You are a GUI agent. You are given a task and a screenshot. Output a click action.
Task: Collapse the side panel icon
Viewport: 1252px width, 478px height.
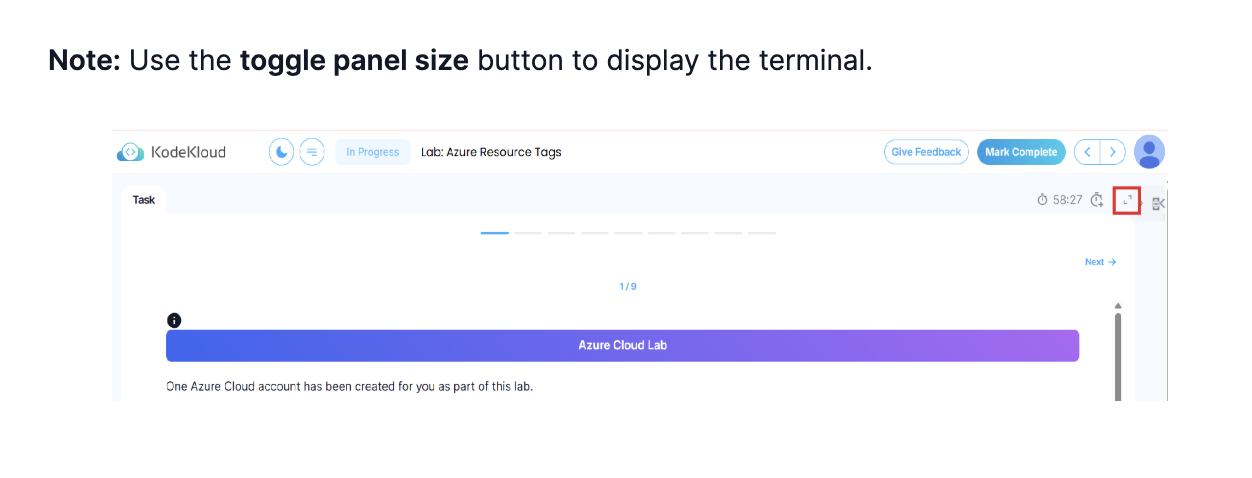pos(1158,203)
